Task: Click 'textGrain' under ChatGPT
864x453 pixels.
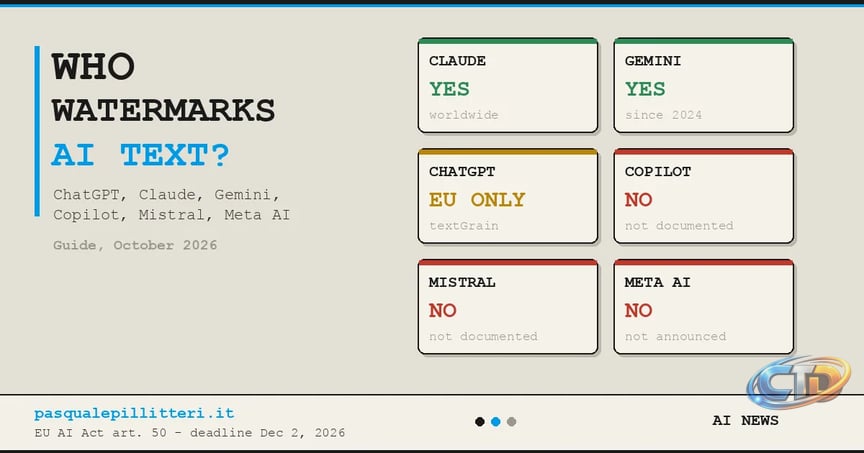Action: click(x=464, y=226)
